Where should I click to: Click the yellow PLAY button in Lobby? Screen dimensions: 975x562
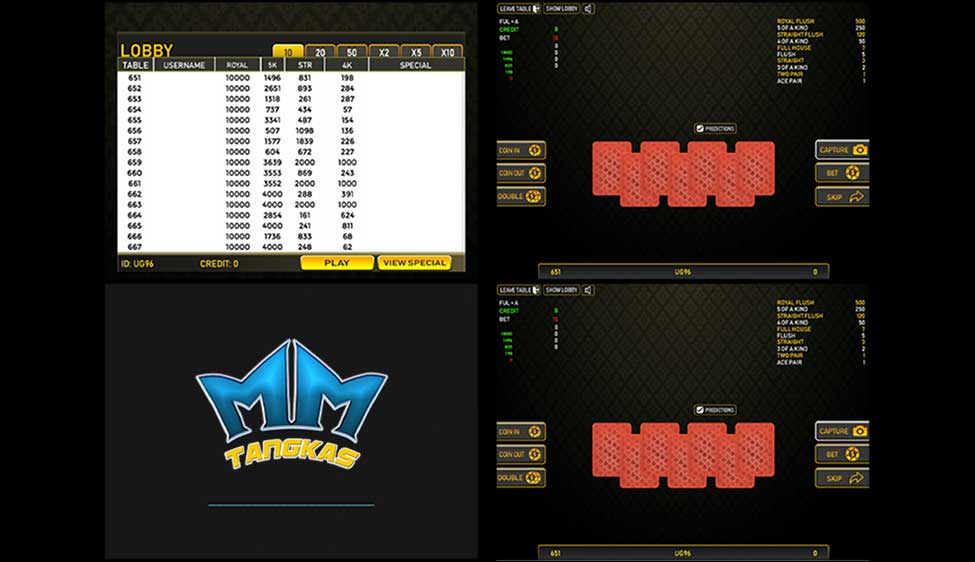point(337,263)
